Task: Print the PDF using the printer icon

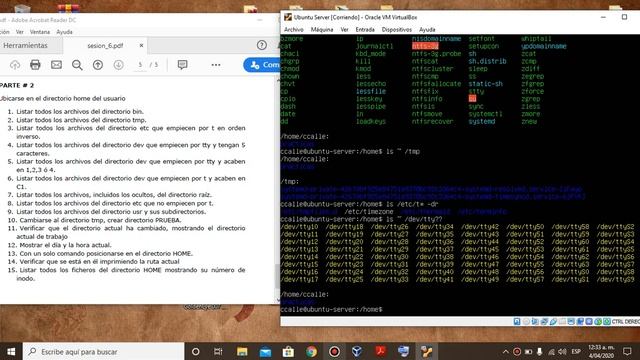Action: point(35,64)
